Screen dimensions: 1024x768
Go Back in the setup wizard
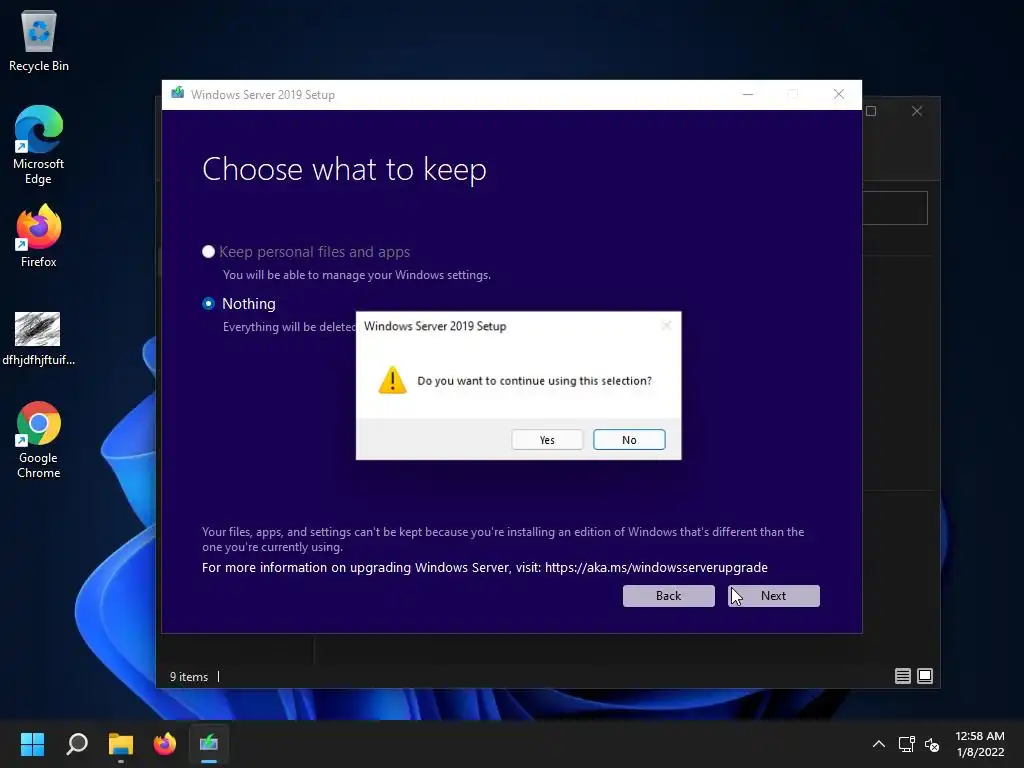(668, 596)
